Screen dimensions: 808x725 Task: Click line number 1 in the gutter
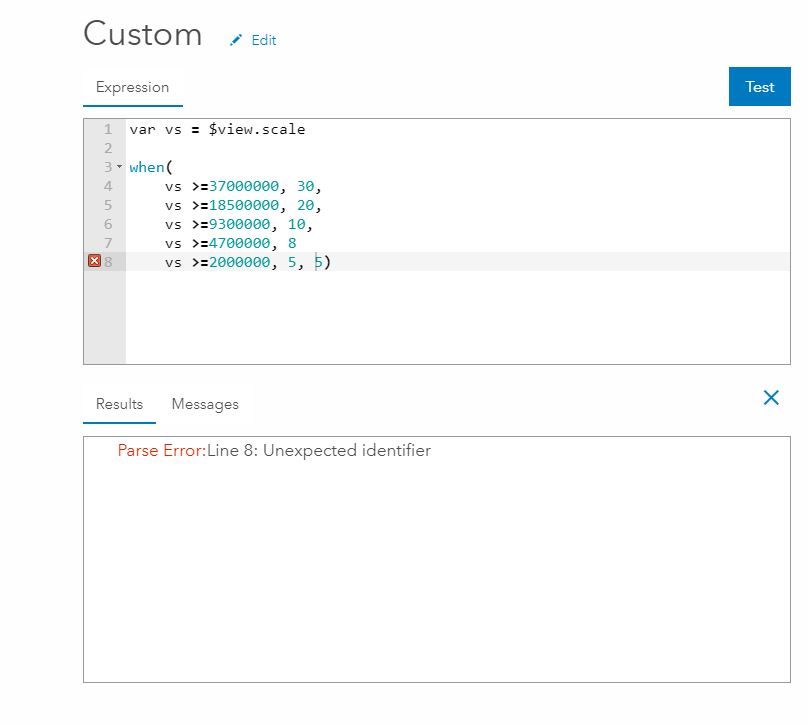point(108,129)
